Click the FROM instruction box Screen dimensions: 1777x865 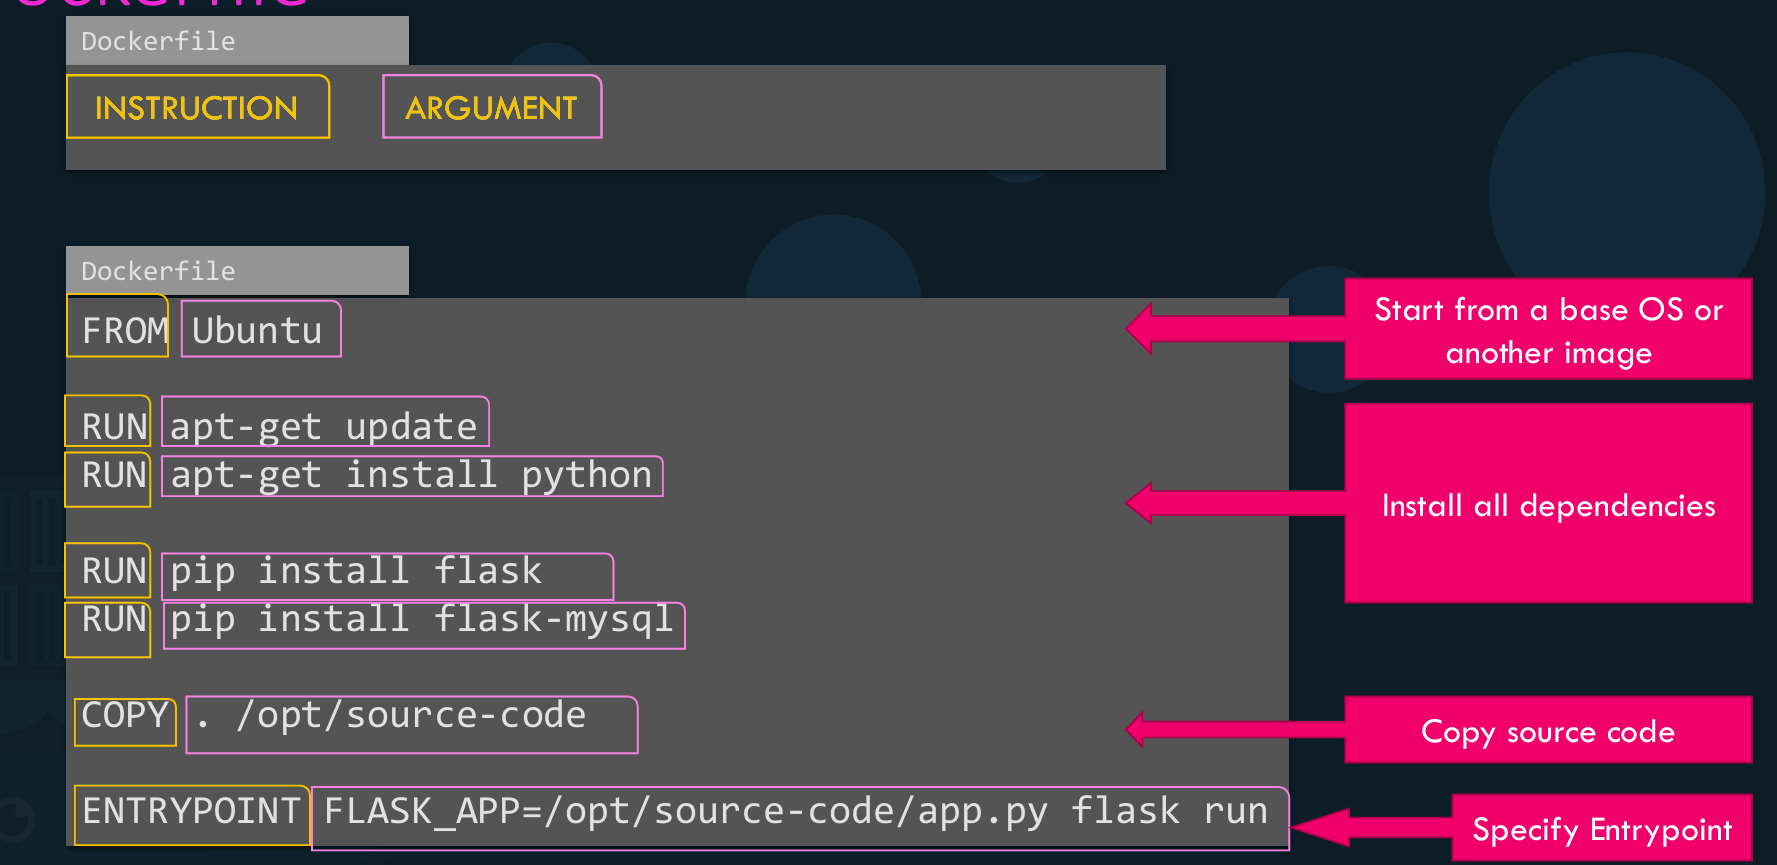coord(118,328)
